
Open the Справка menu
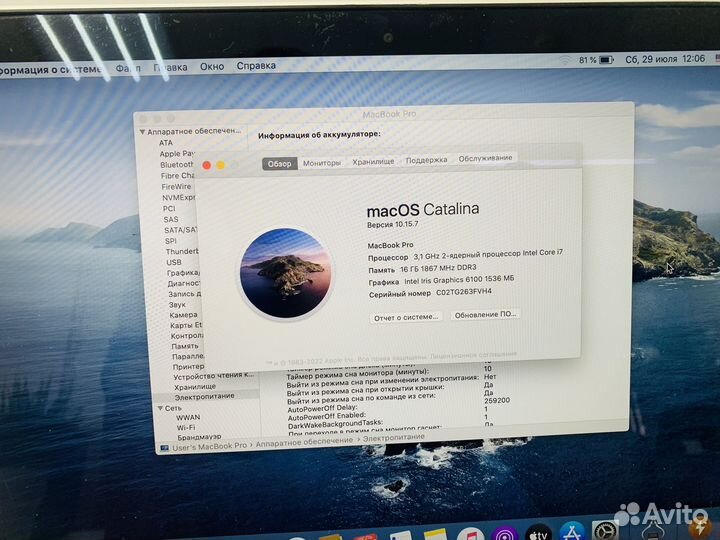pyautogui.click(x=256, y=66)
